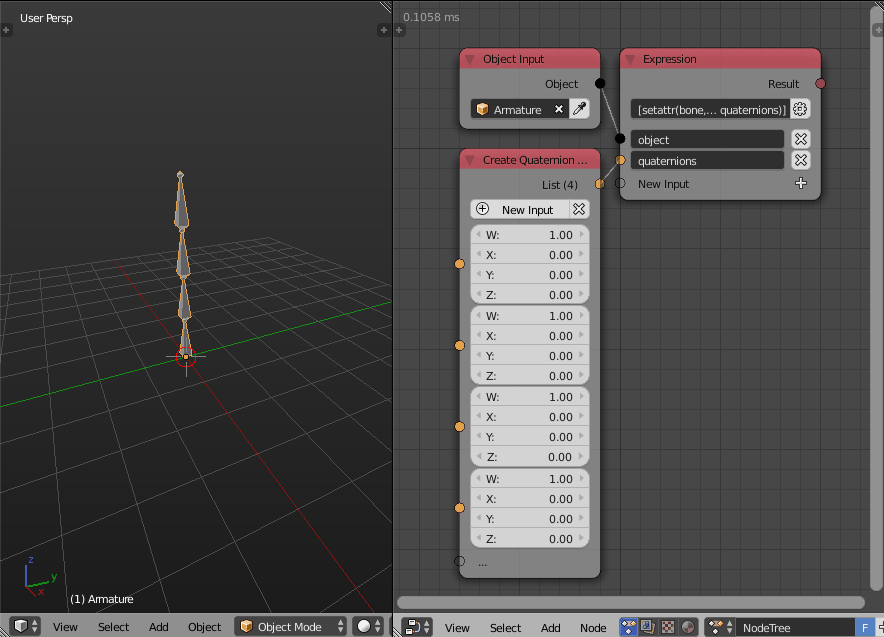This screenshot has height=637, width=884.
Task: Open the Object Mode dropdown
Action: pyautogui.click(x=289, y=626)
